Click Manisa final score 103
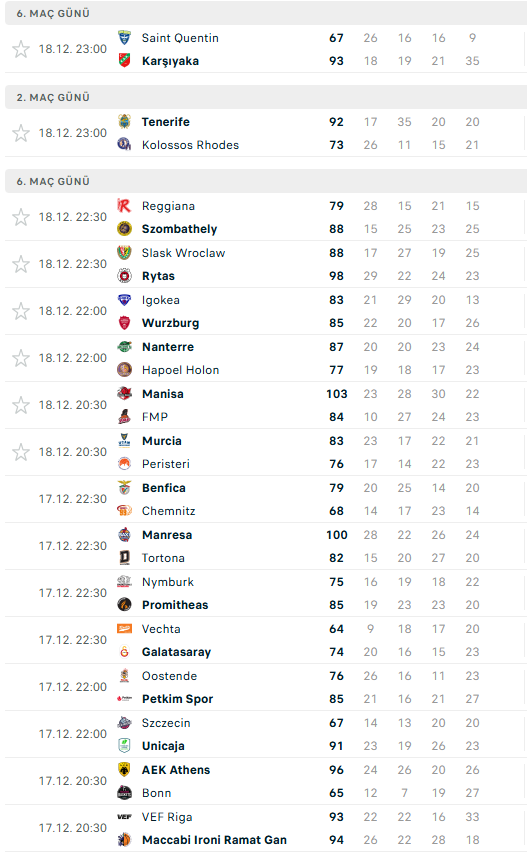The image size is (527, 855). tap(337, 394)
